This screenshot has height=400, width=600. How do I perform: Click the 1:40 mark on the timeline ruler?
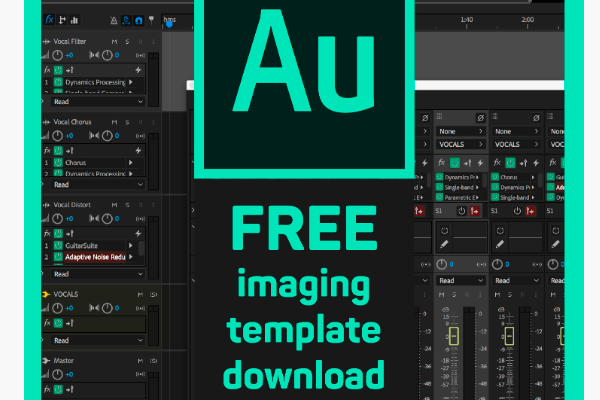466,20
